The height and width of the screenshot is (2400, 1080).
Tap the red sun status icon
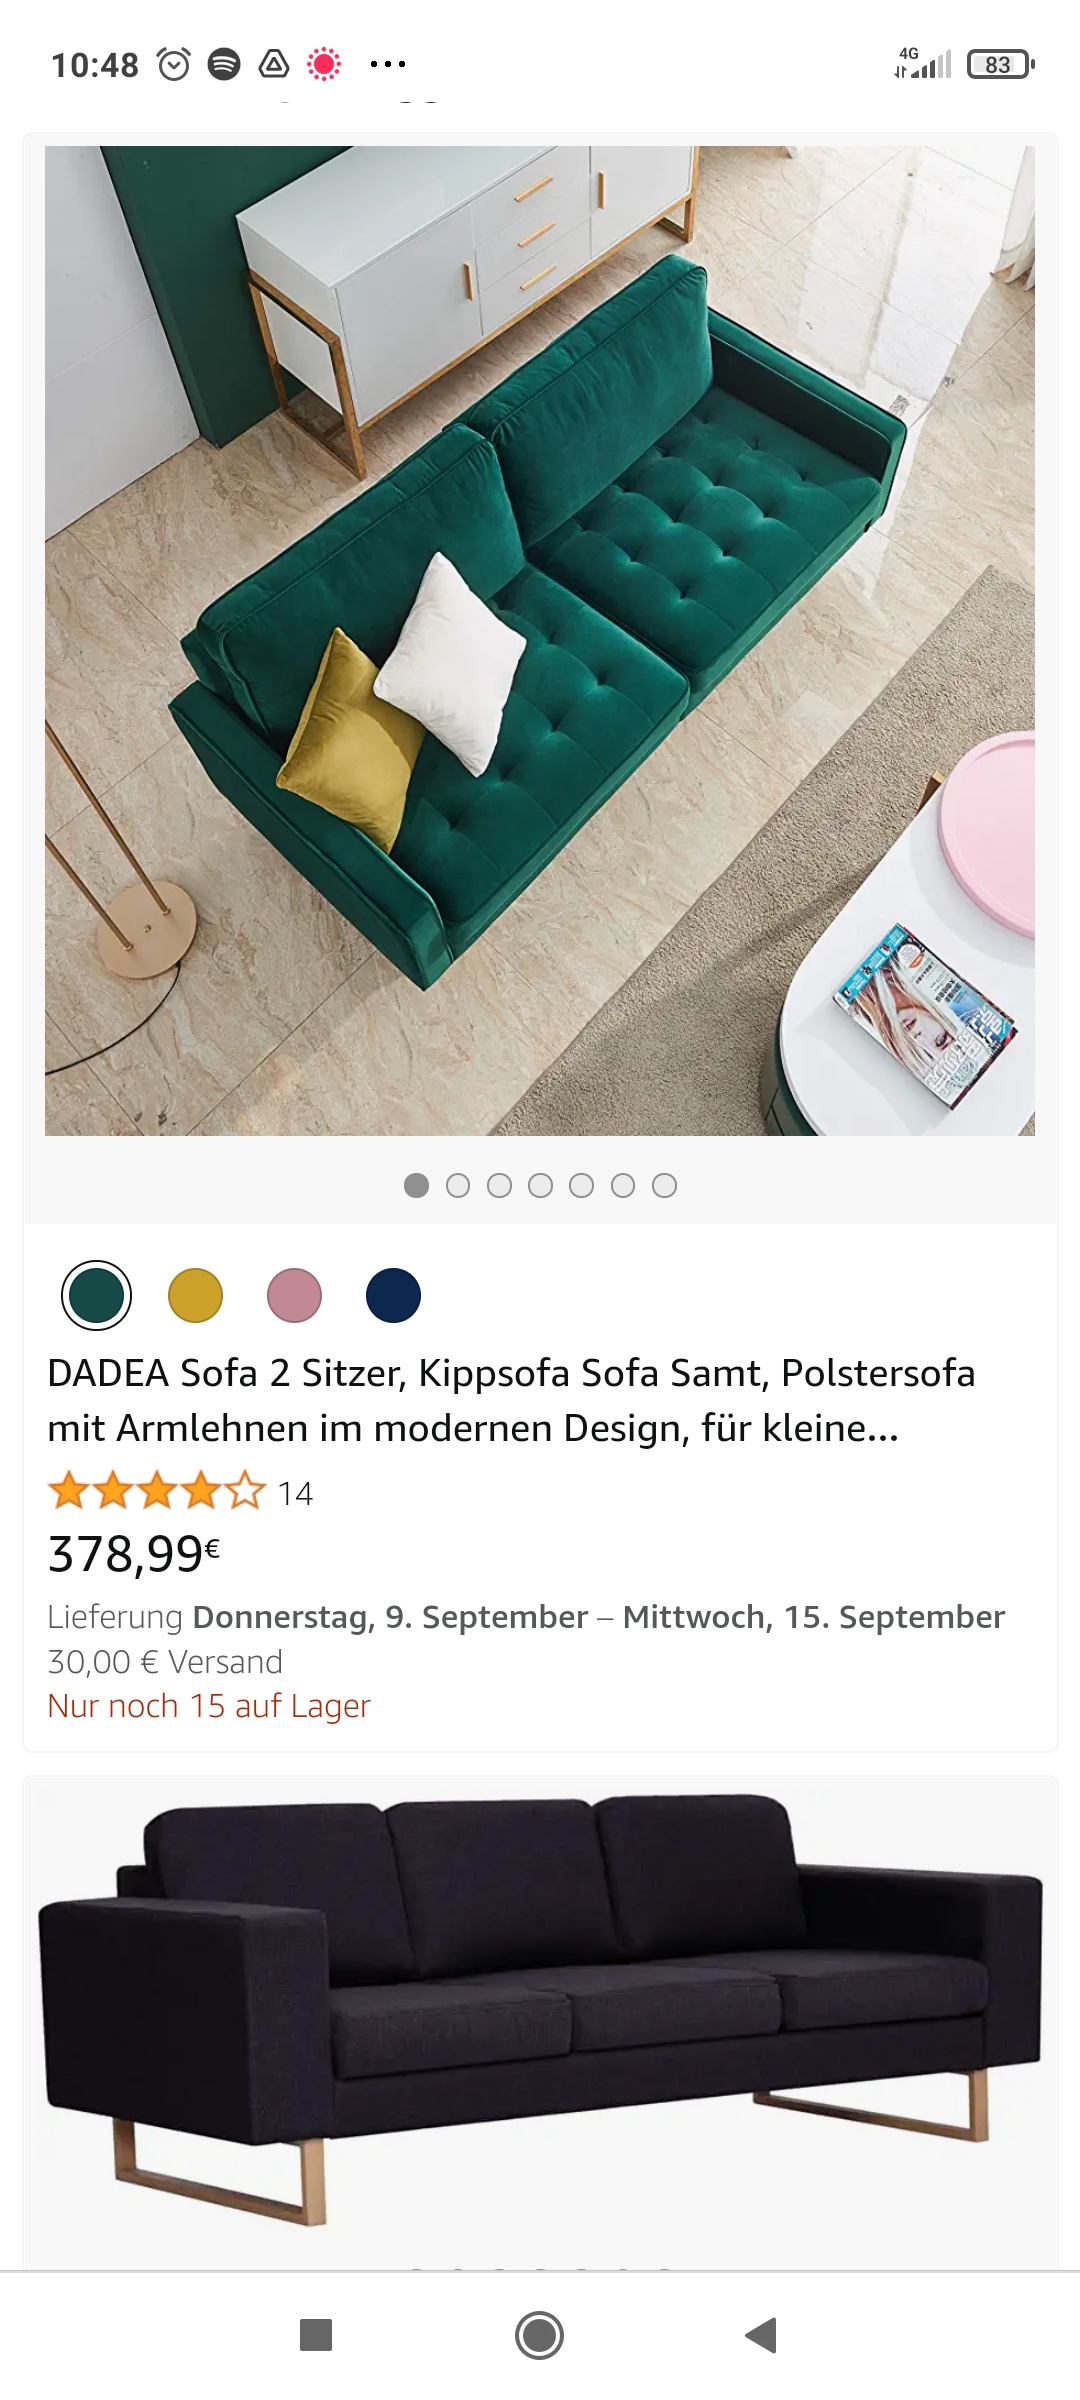324,64
